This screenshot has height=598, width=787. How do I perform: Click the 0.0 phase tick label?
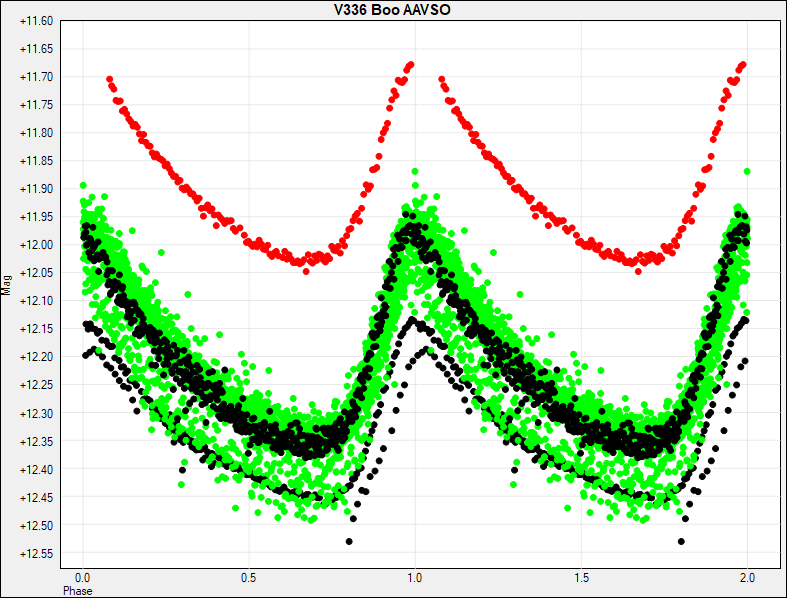click(82, 577)
